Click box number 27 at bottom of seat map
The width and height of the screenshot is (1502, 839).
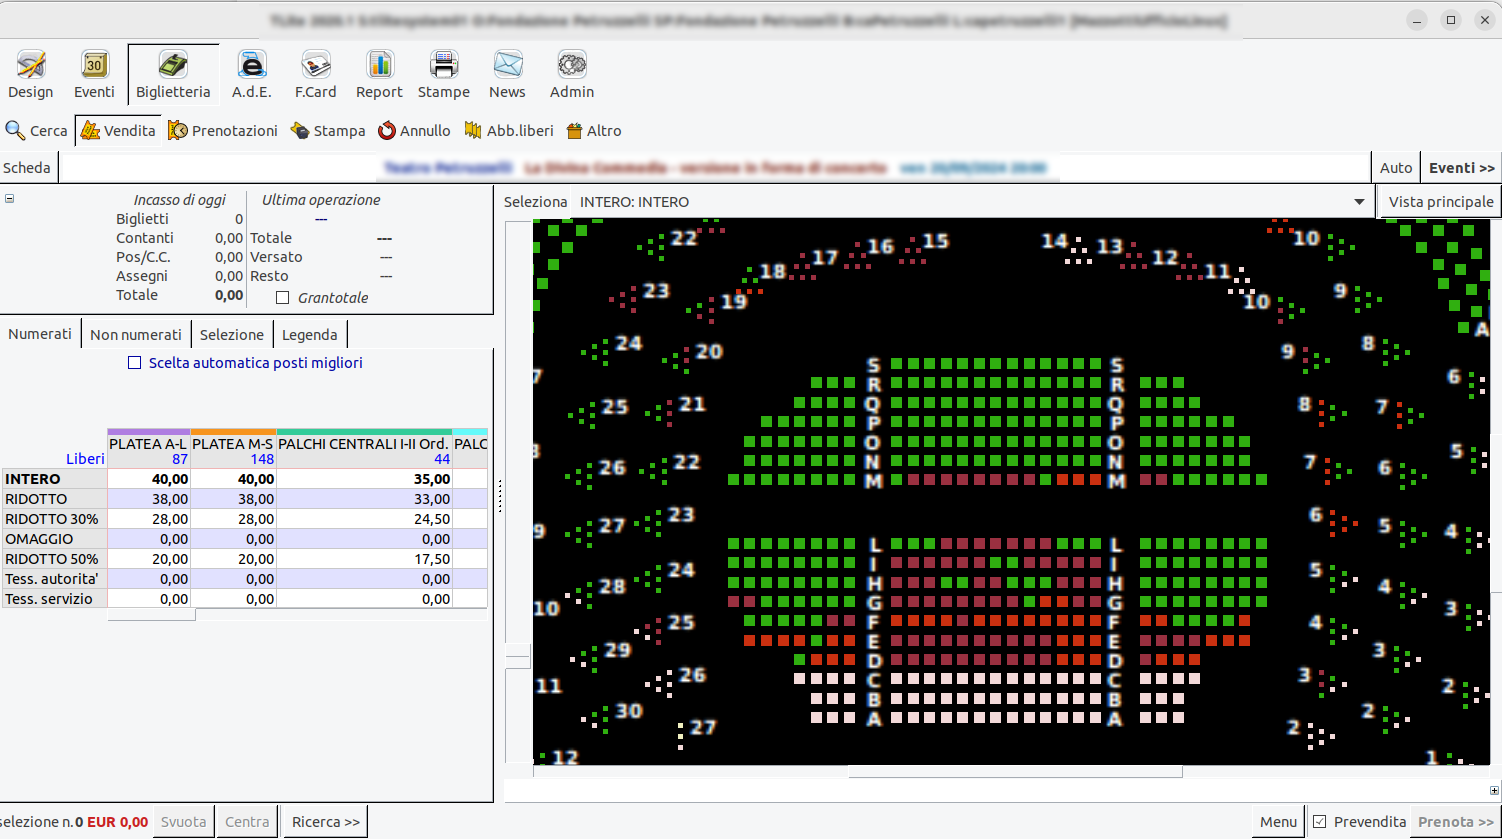tap(703, 727)
